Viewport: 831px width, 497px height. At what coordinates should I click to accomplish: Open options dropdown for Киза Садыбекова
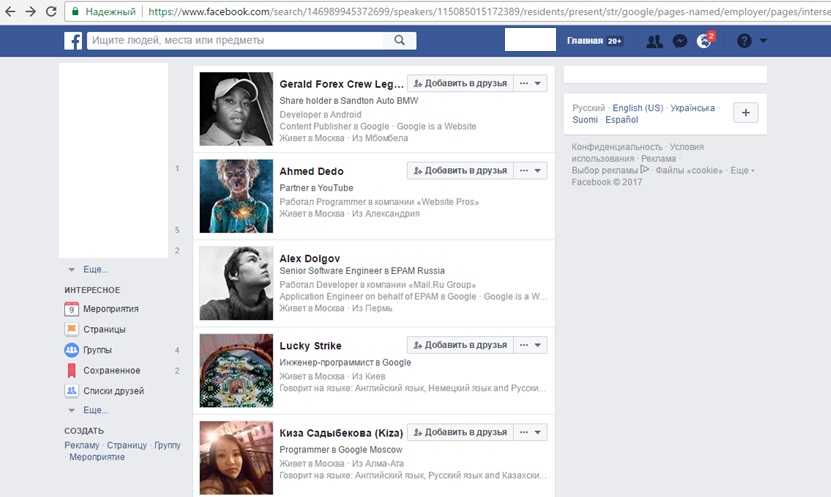[x=531, y=432]
